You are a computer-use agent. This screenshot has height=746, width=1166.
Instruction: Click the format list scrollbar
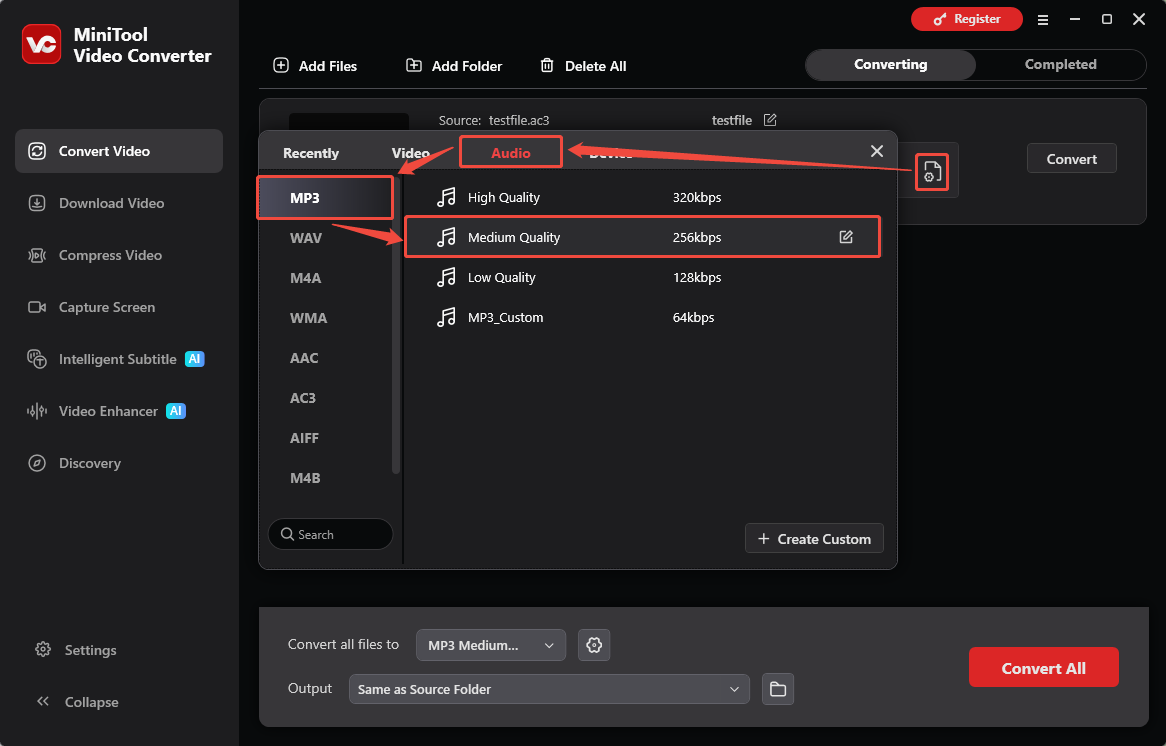(396, 327)
